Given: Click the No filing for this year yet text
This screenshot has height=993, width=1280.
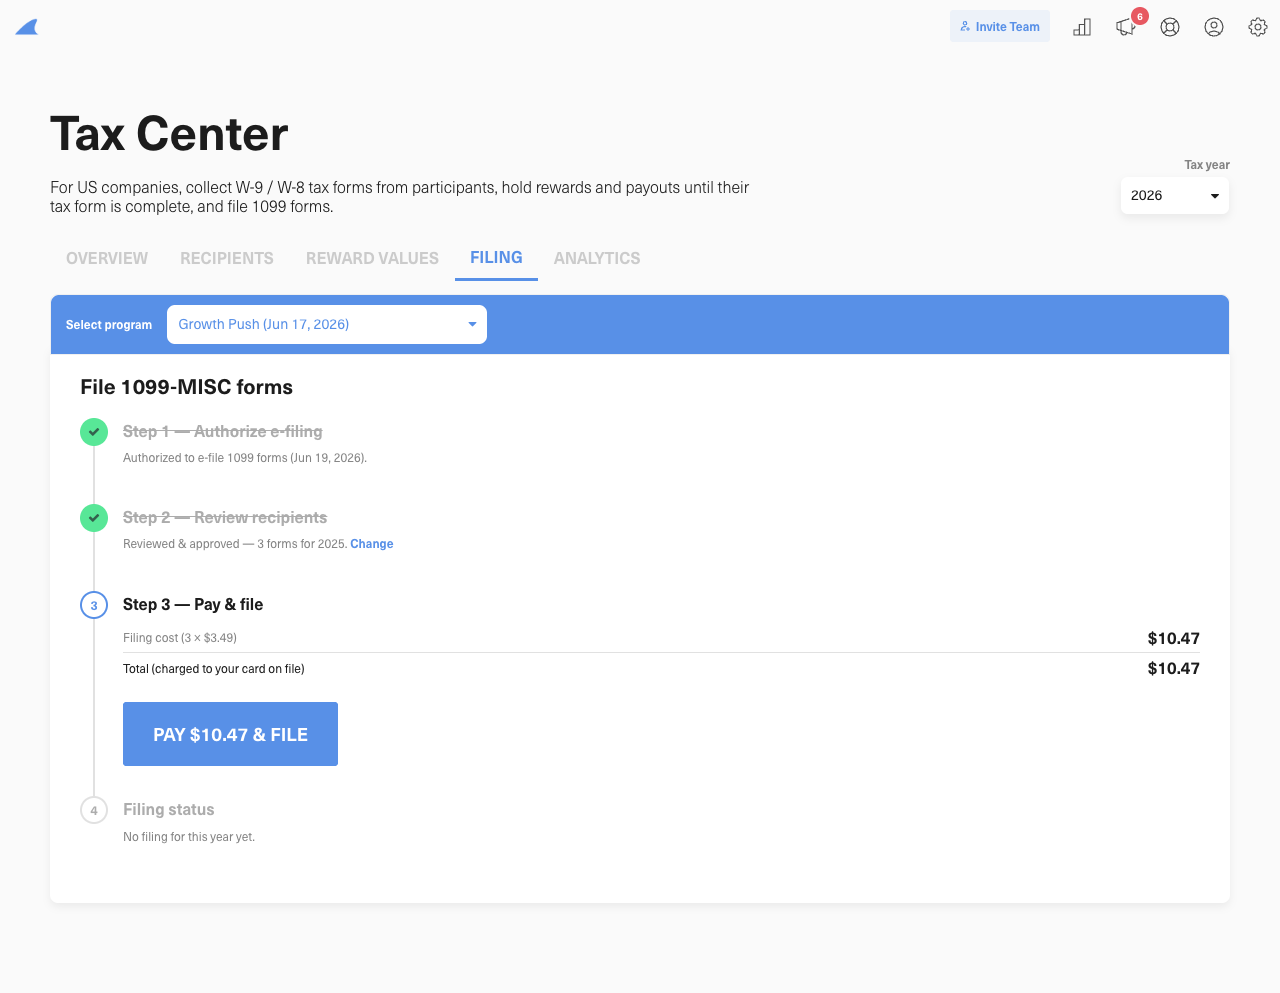Looking at the screenshot, I should click(189, 837).
